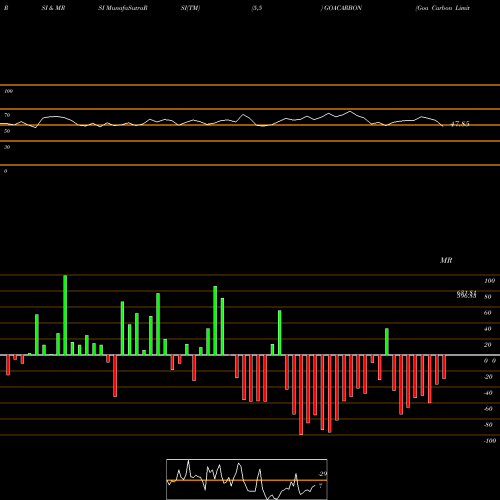Click the SI & MR header text

53,8
